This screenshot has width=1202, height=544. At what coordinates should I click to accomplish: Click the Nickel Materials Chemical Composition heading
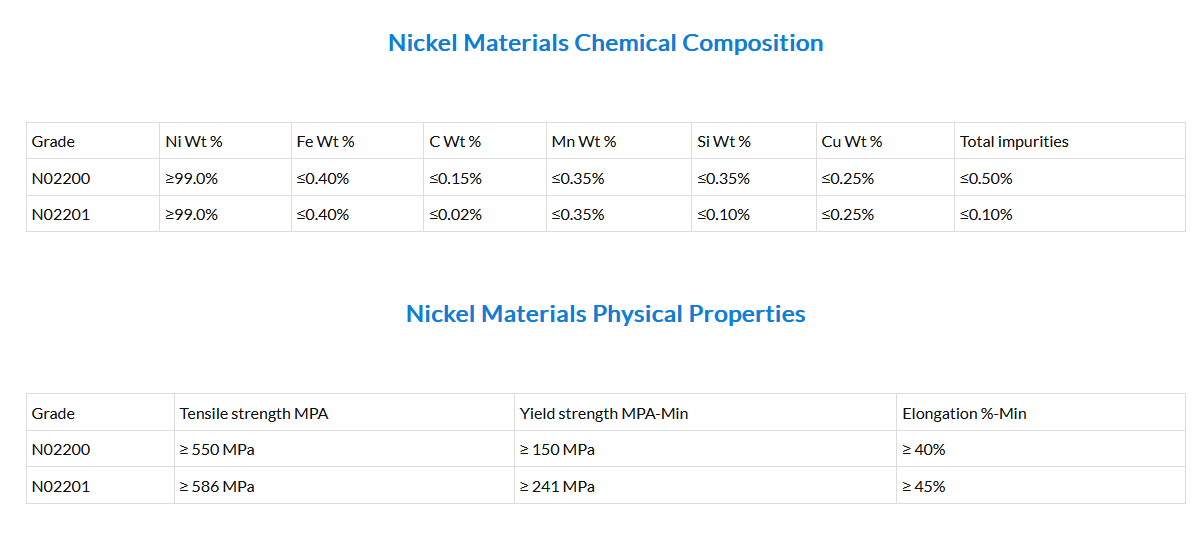pyautogui.click(x=605, y=43)
